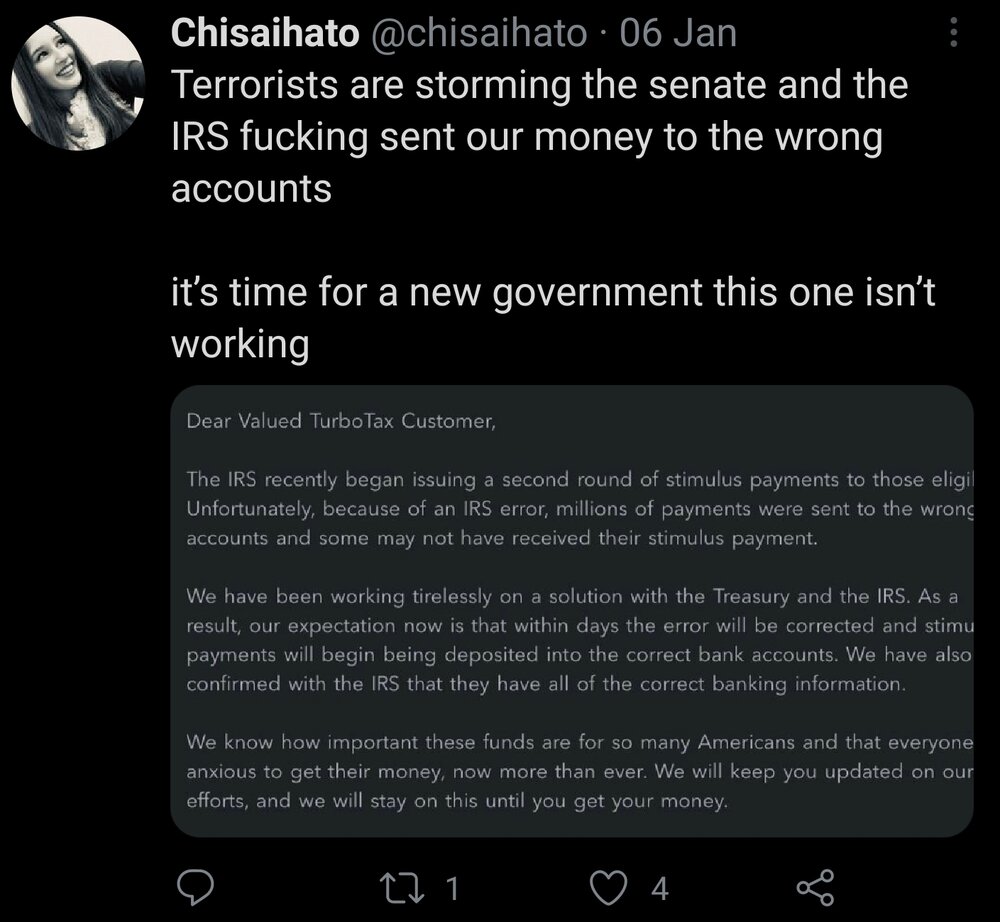View the like count of 4
This screenshot has width=1000, height=922.
660,887
